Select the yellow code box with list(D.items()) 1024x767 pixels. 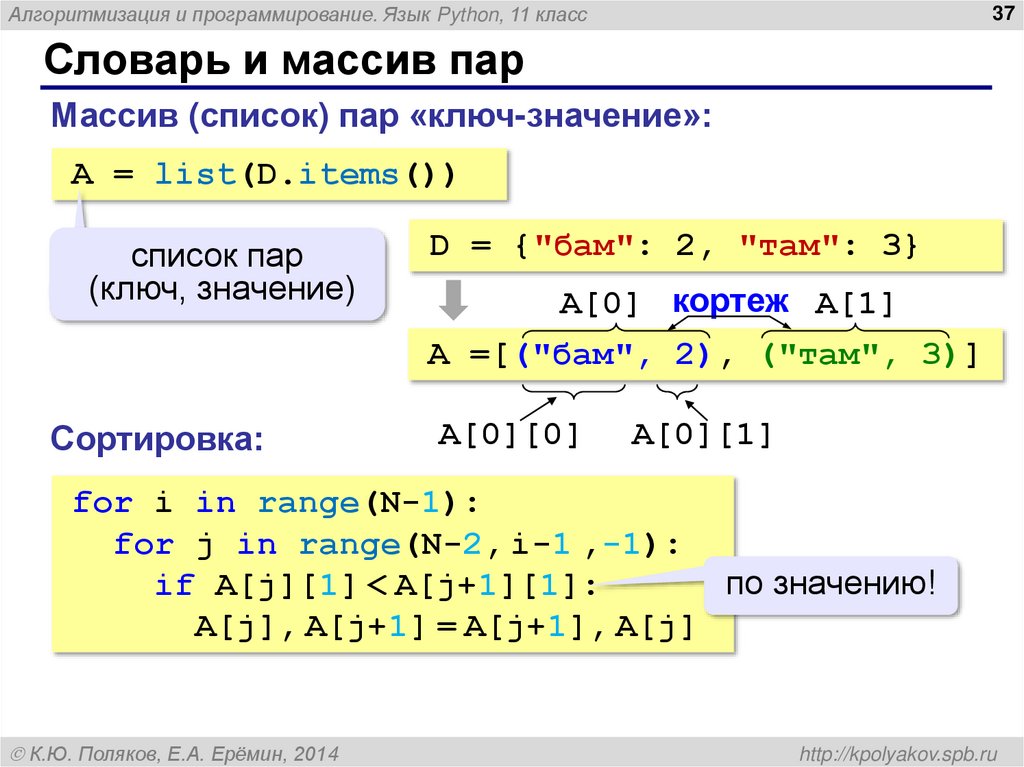tap(280, 174)
